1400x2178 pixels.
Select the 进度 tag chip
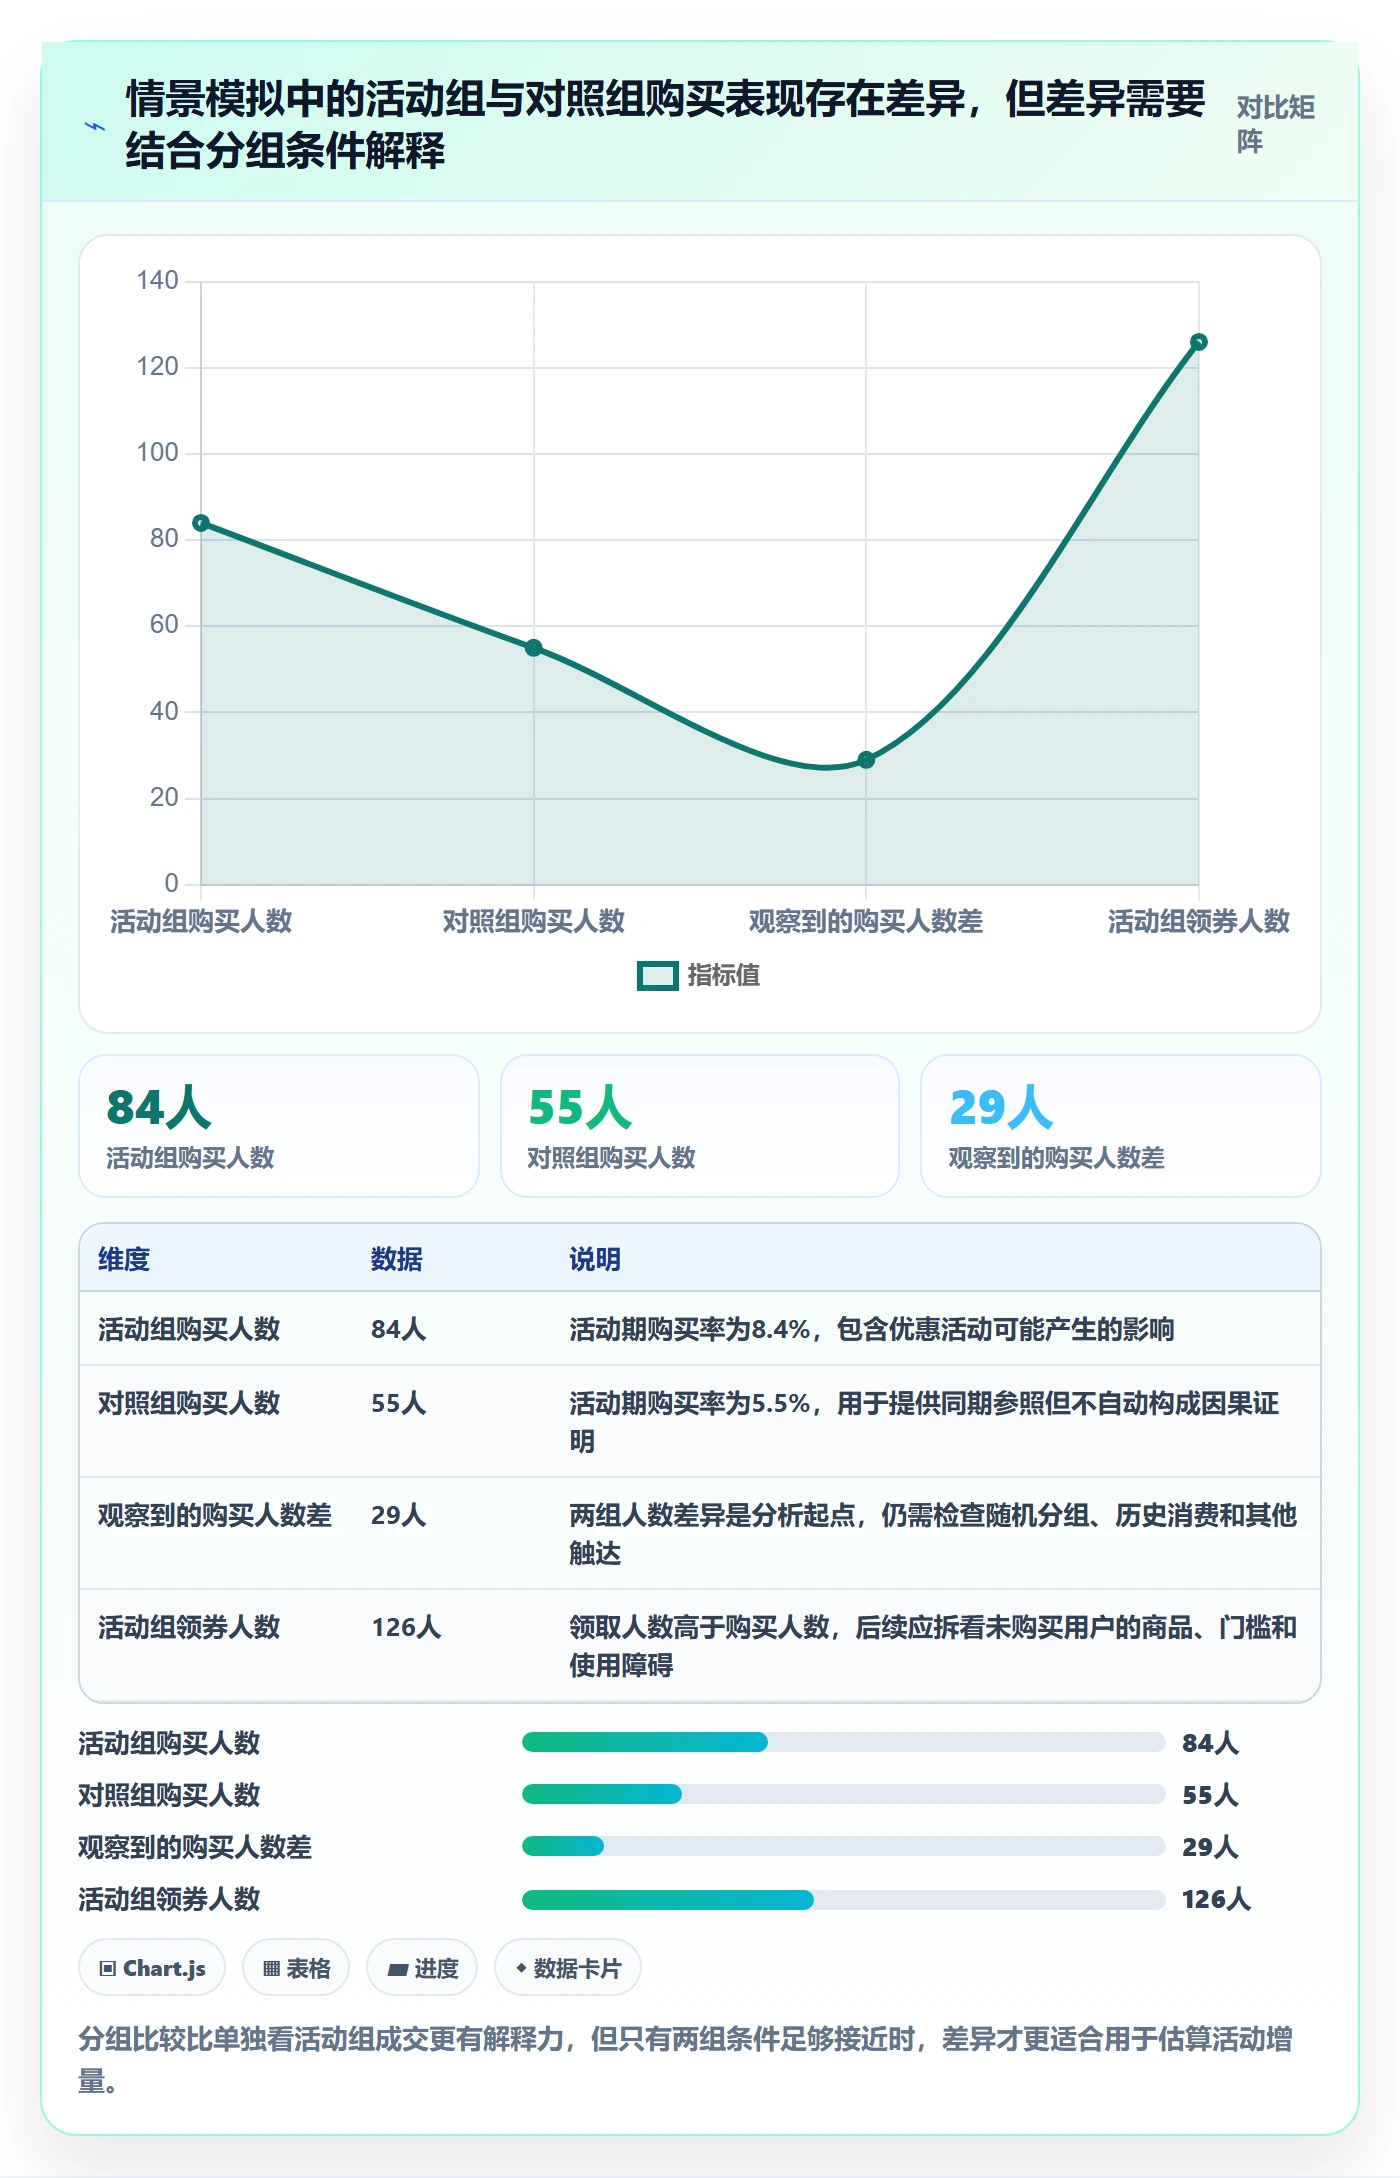(x=422, y=1968)
